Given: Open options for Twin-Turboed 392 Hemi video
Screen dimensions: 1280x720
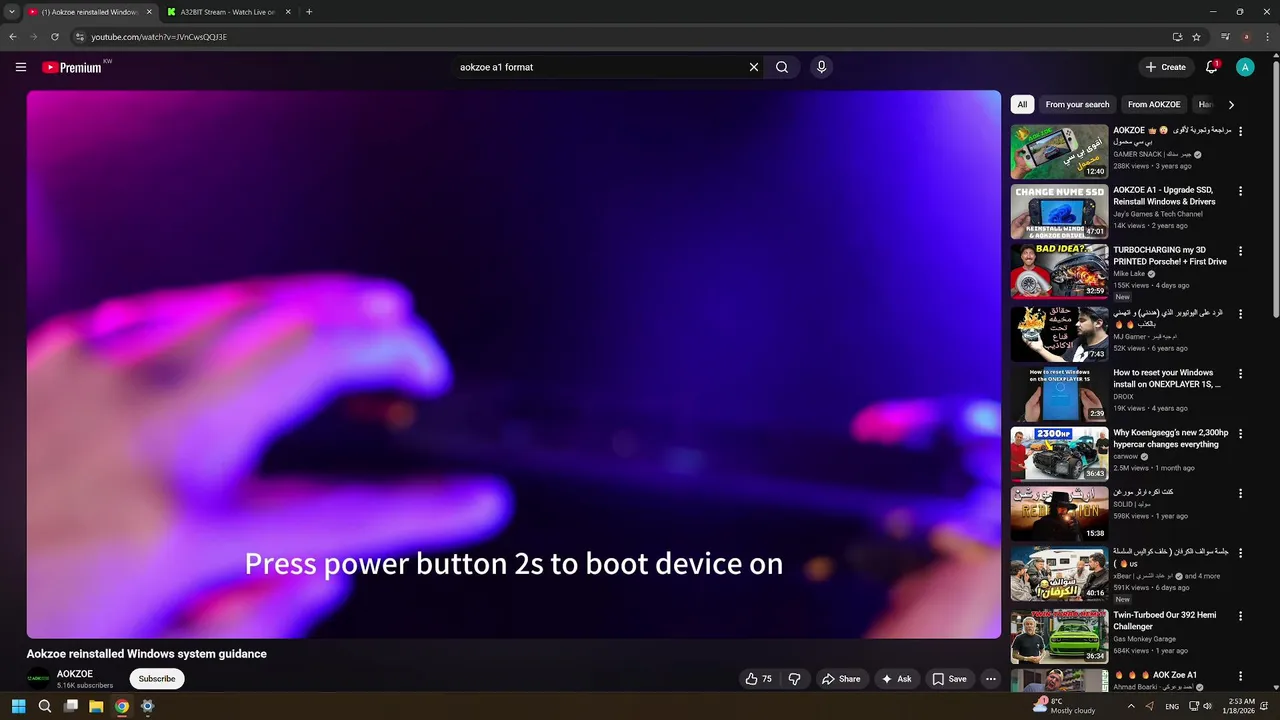Looking at the screenshot, I should [x=1241, y=615].
